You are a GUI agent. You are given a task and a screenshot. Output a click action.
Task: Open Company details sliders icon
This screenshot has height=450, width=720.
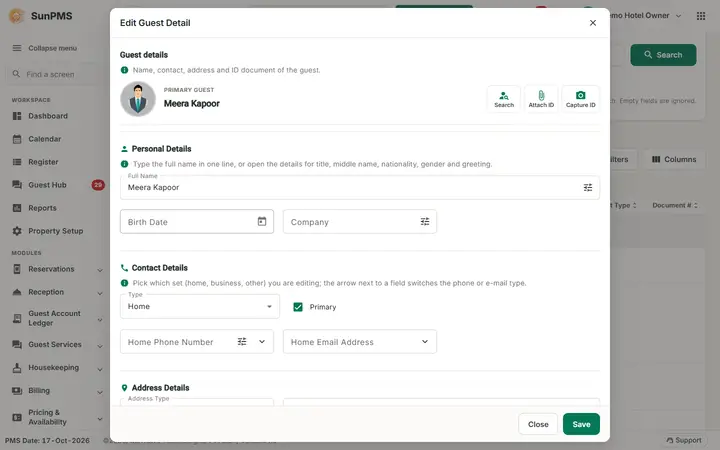click(425, 221)
